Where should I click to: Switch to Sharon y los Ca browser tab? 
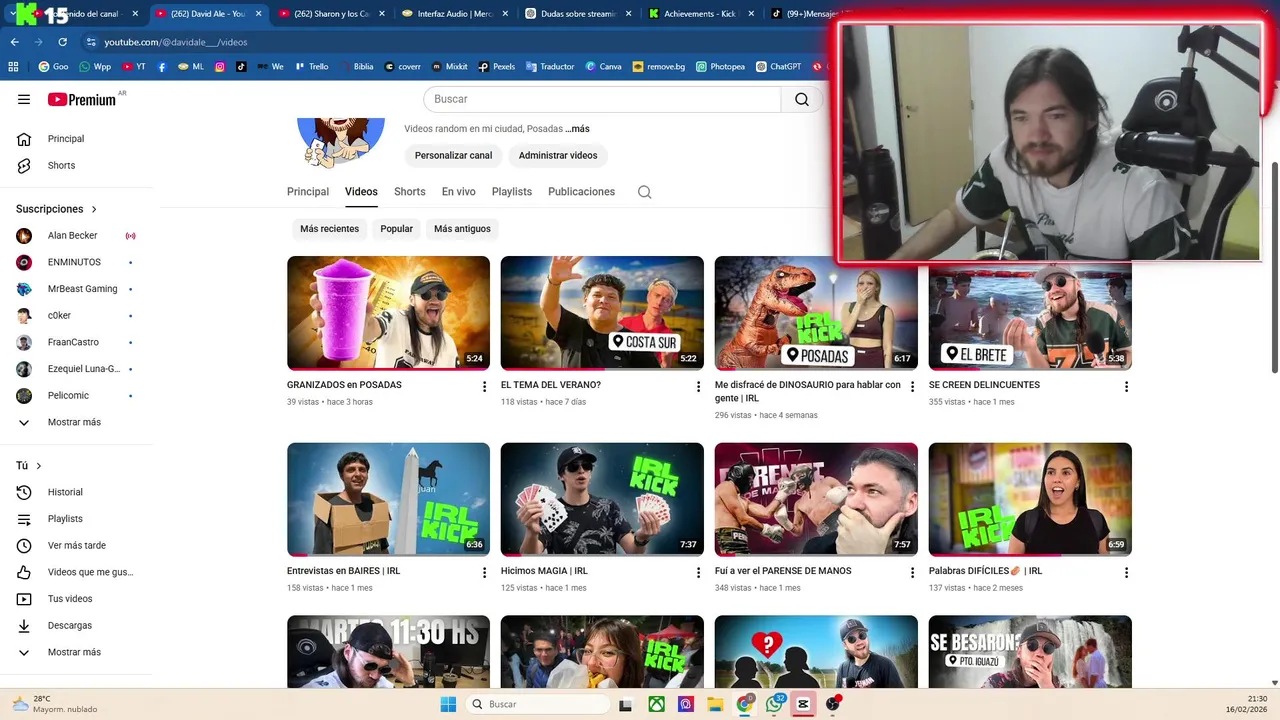pyautogui.click(x=332, y=14)
